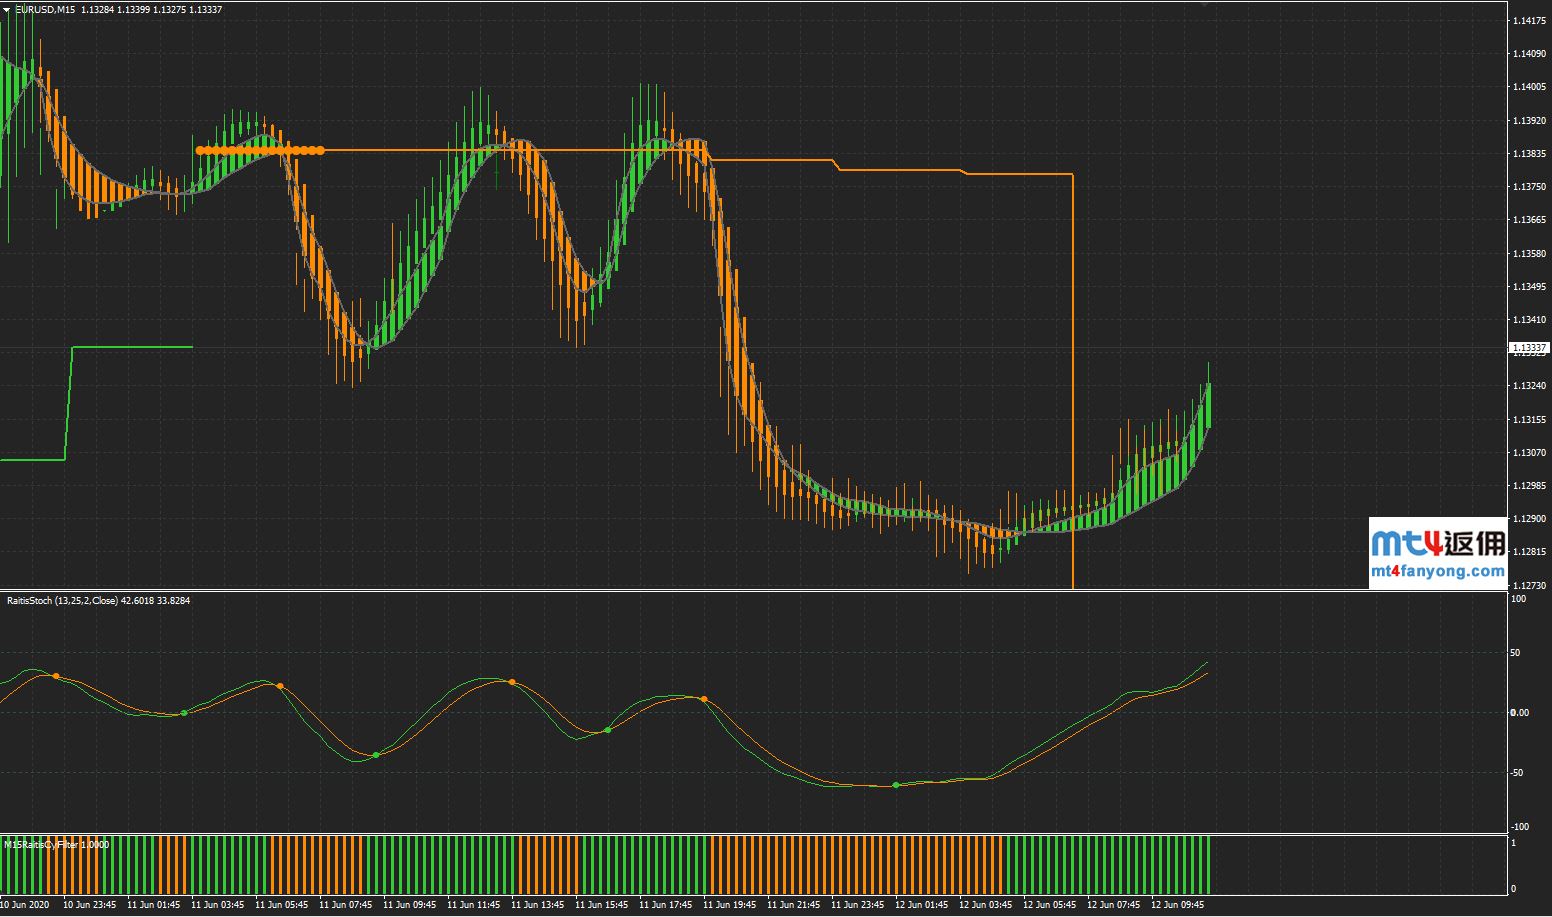
Task: Click the green horizontal step line at left
Action: coord(130,347)
